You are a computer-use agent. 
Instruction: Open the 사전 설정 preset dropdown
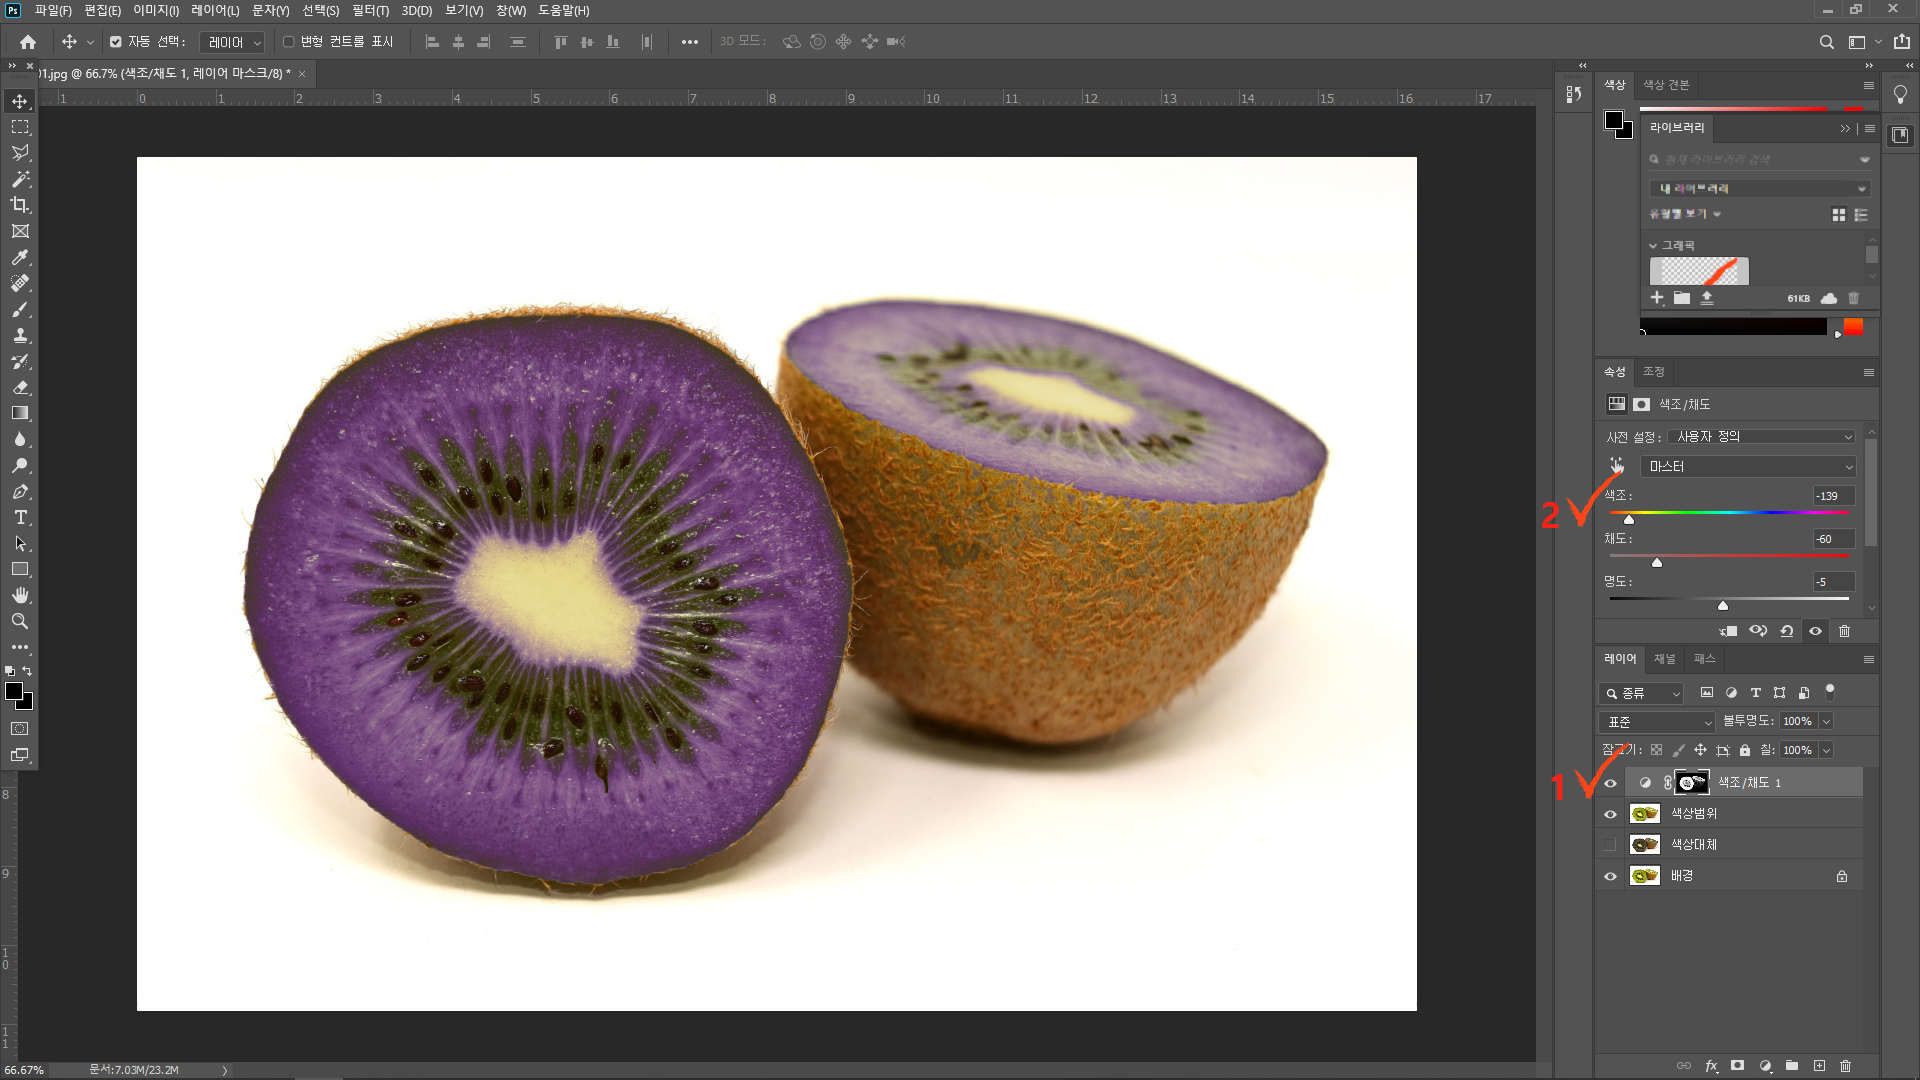1761,437
